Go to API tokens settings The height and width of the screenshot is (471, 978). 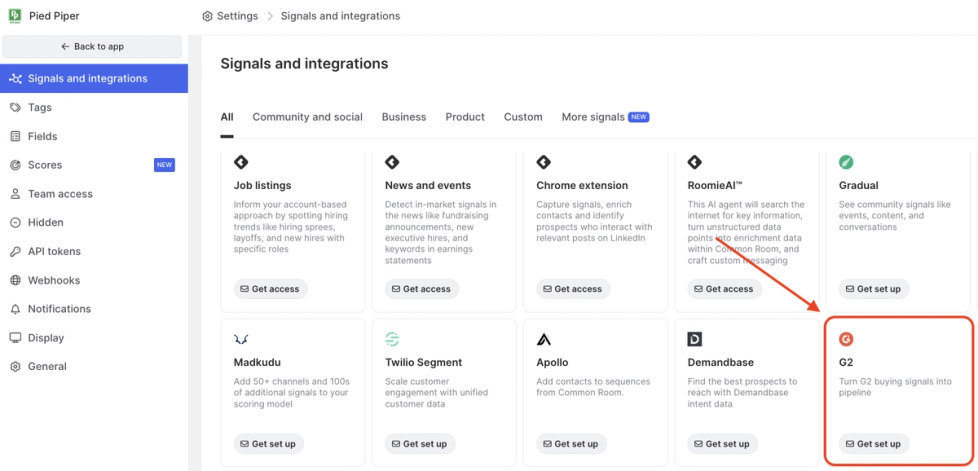point(54,251)
